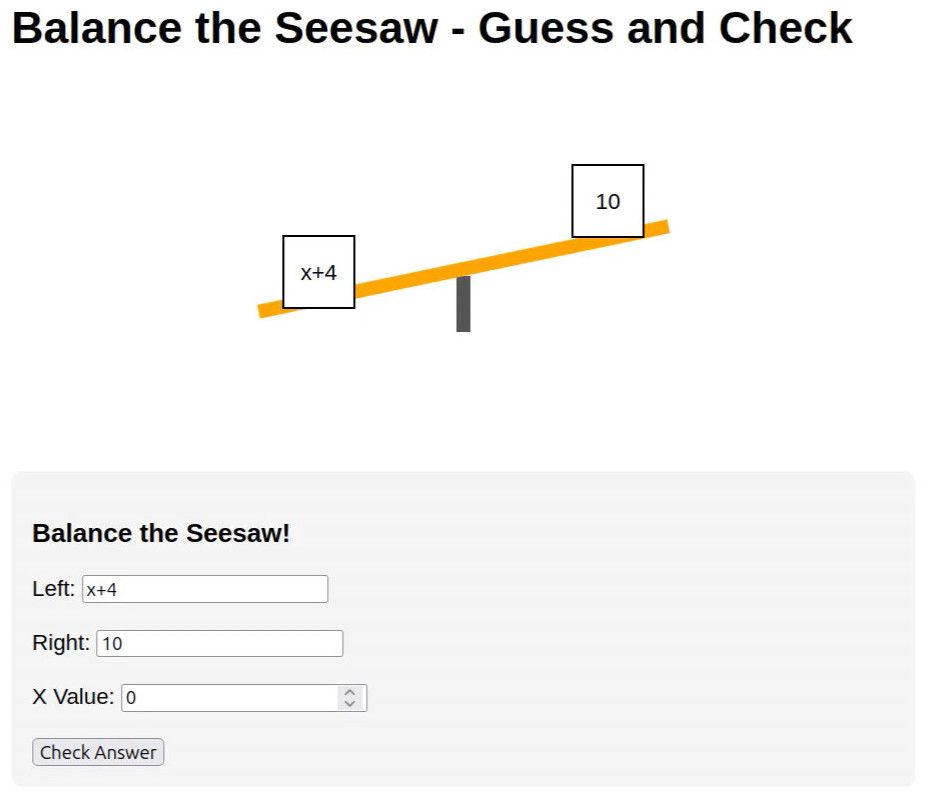The width and height of the screenshot is (933, 805).
Task: Click the "Balance the Seesaw!" panel heading
Action: click(161, 533)
